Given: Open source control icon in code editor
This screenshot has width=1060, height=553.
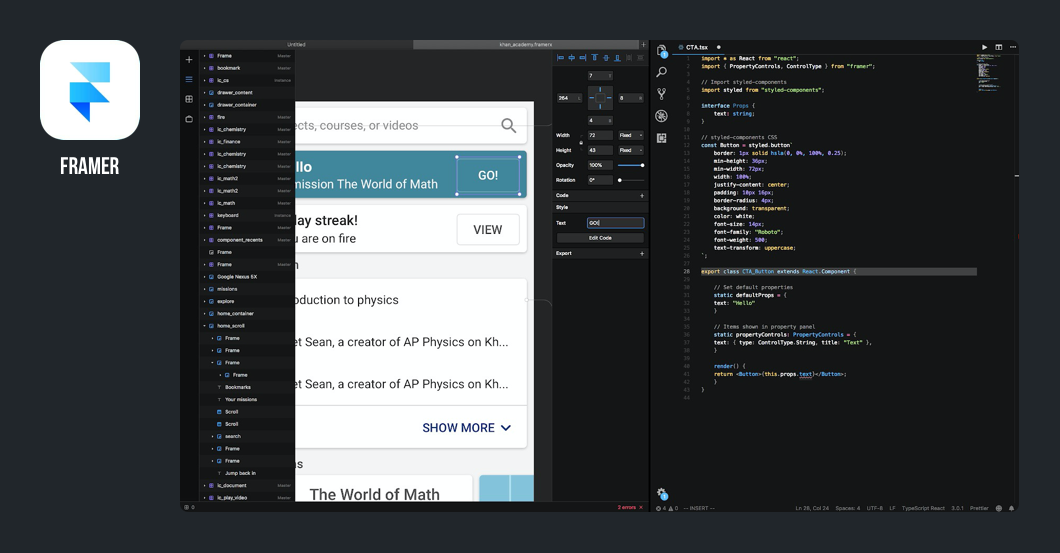Looking at the screenshot, I should tap(662, 93).
